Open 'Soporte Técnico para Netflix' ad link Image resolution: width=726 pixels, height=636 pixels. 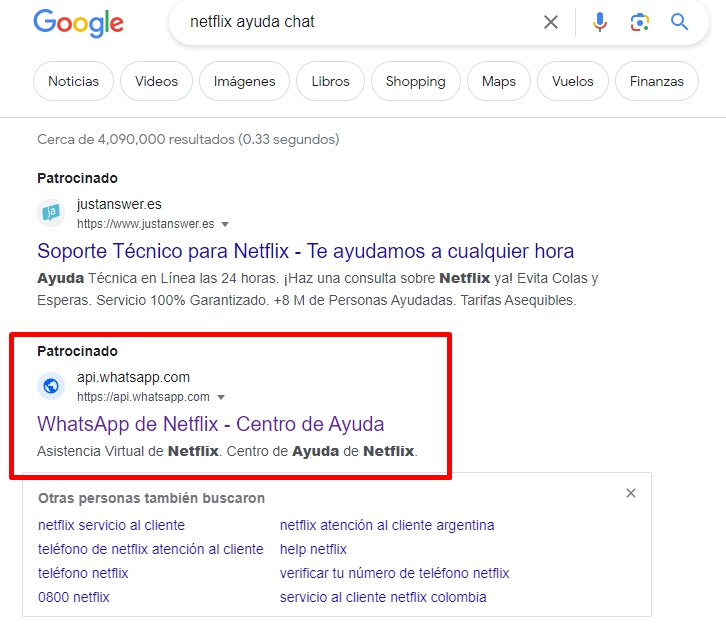[x=306, y=251]
